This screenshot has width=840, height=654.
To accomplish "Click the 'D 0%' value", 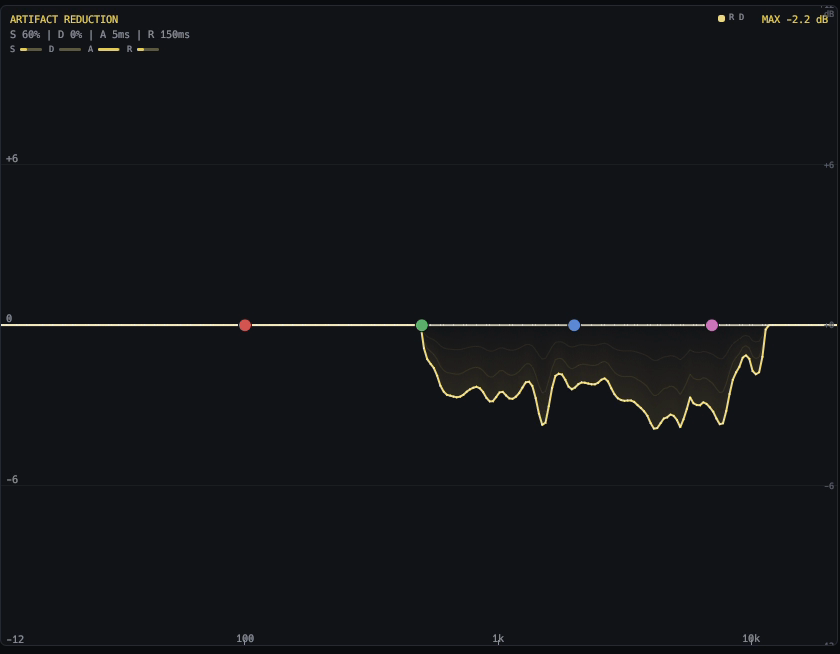I will pyautogui.click(x=70, y=34).
